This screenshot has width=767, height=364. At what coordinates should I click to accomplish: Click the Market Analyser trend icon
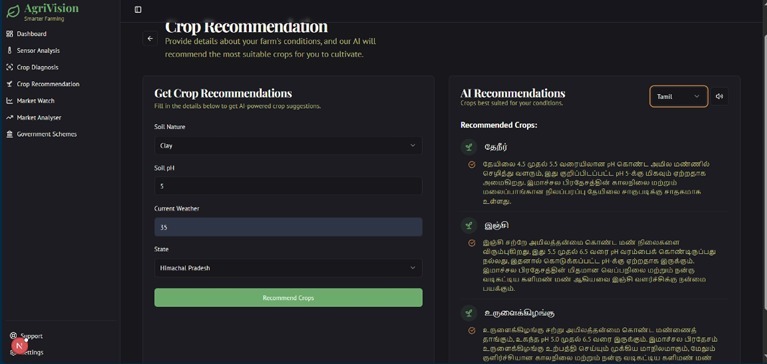[10, 117]
